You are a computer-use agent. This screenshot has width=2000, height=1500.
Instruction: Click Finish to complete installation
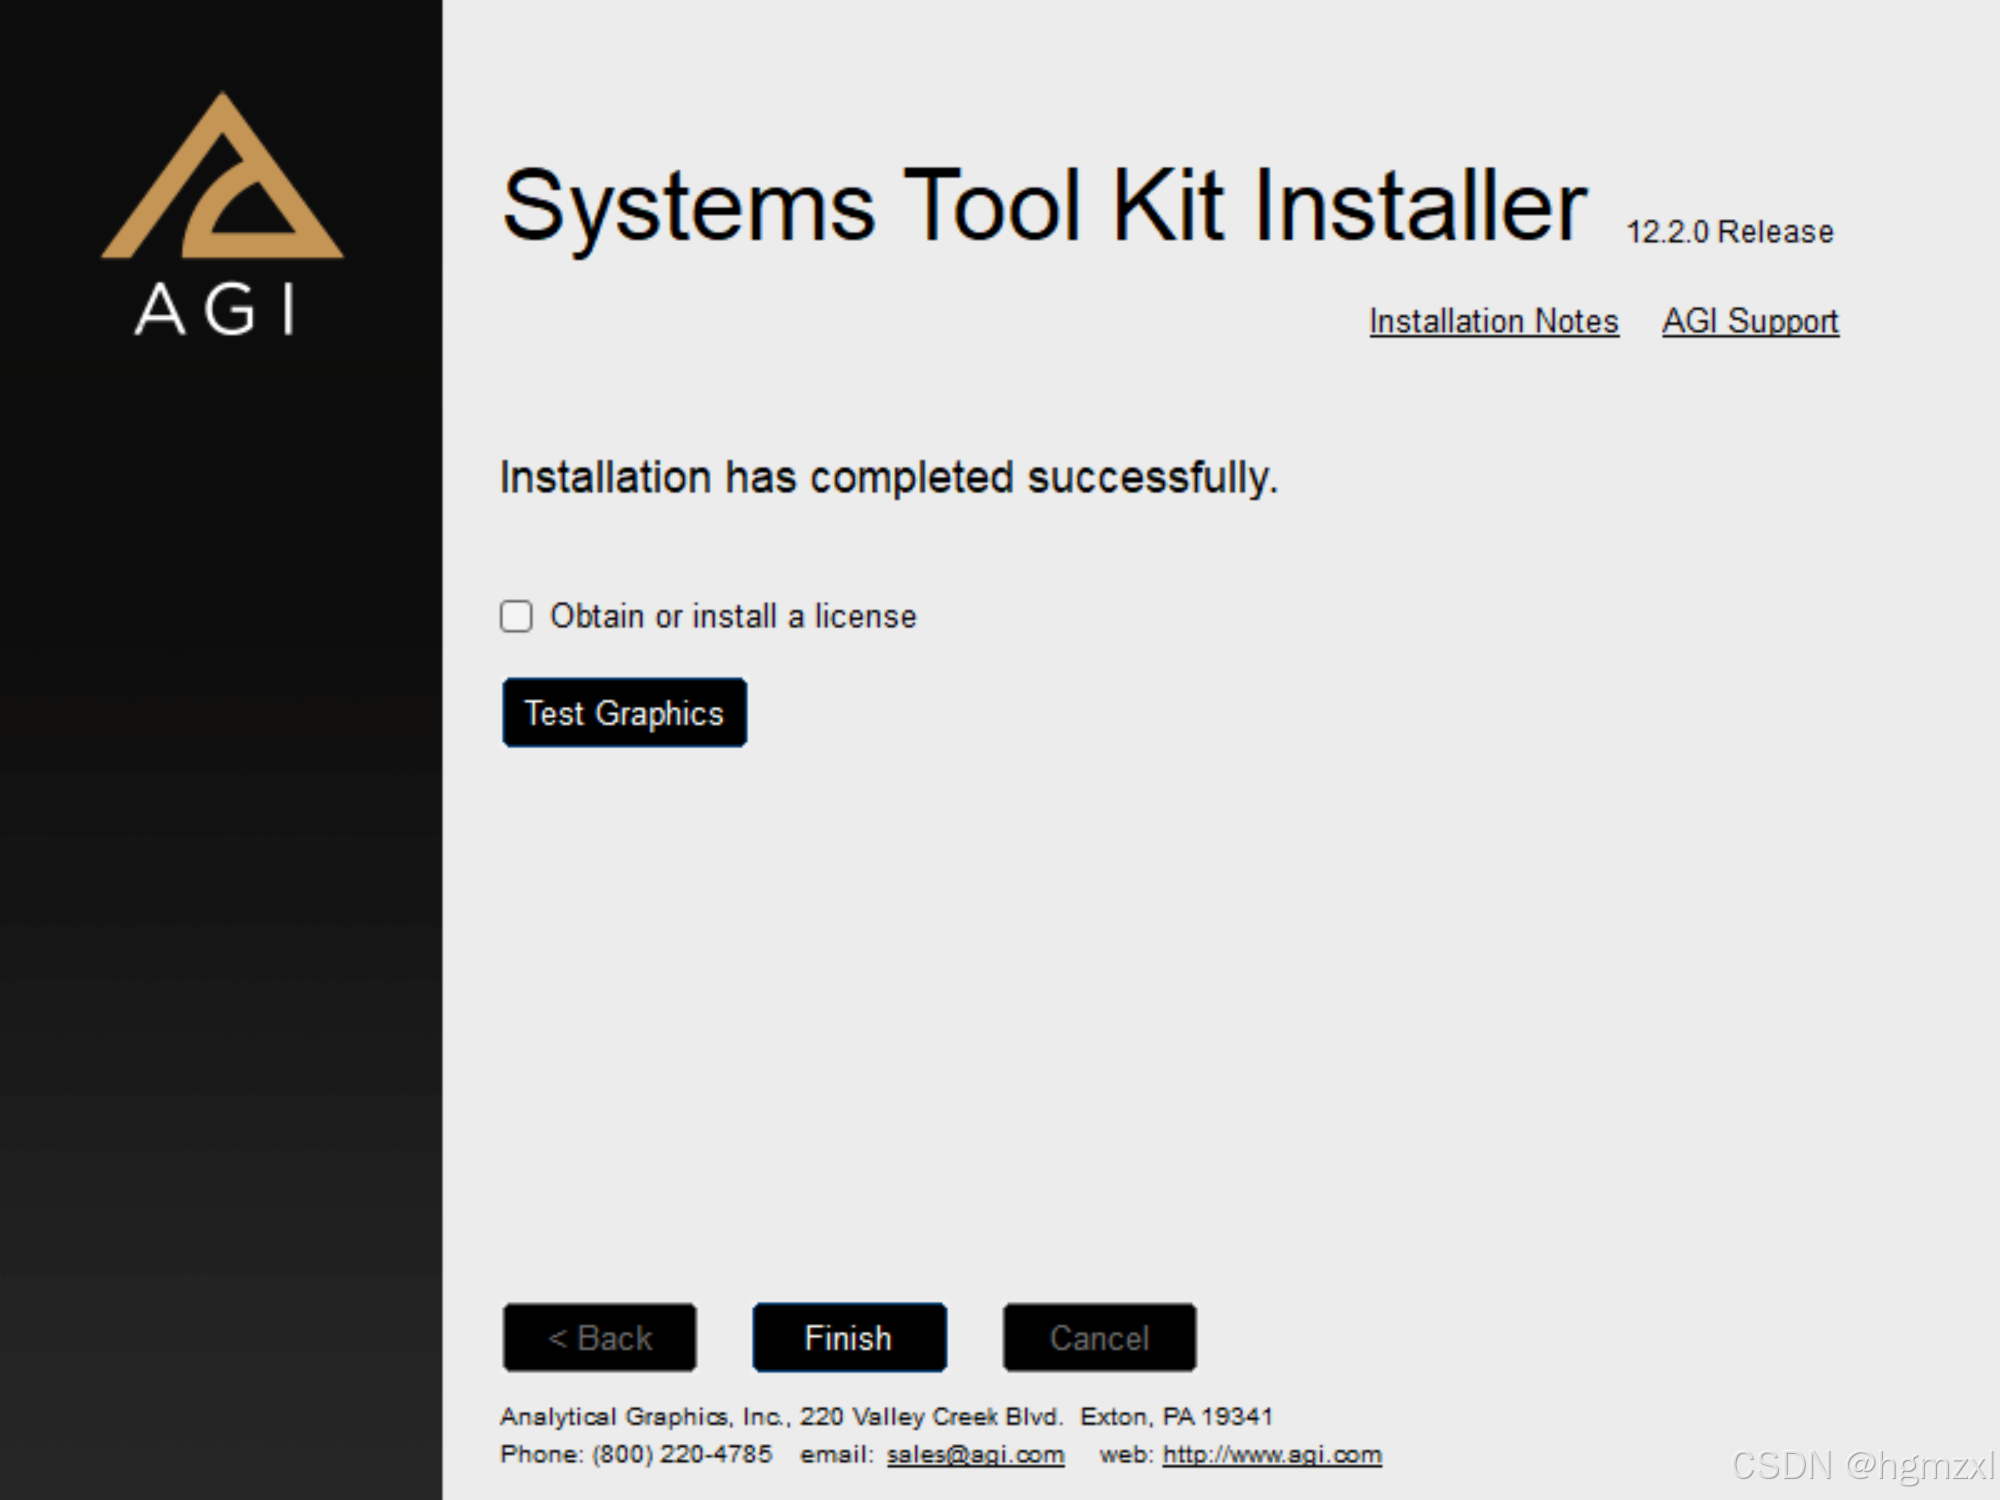click(849, 1337)
